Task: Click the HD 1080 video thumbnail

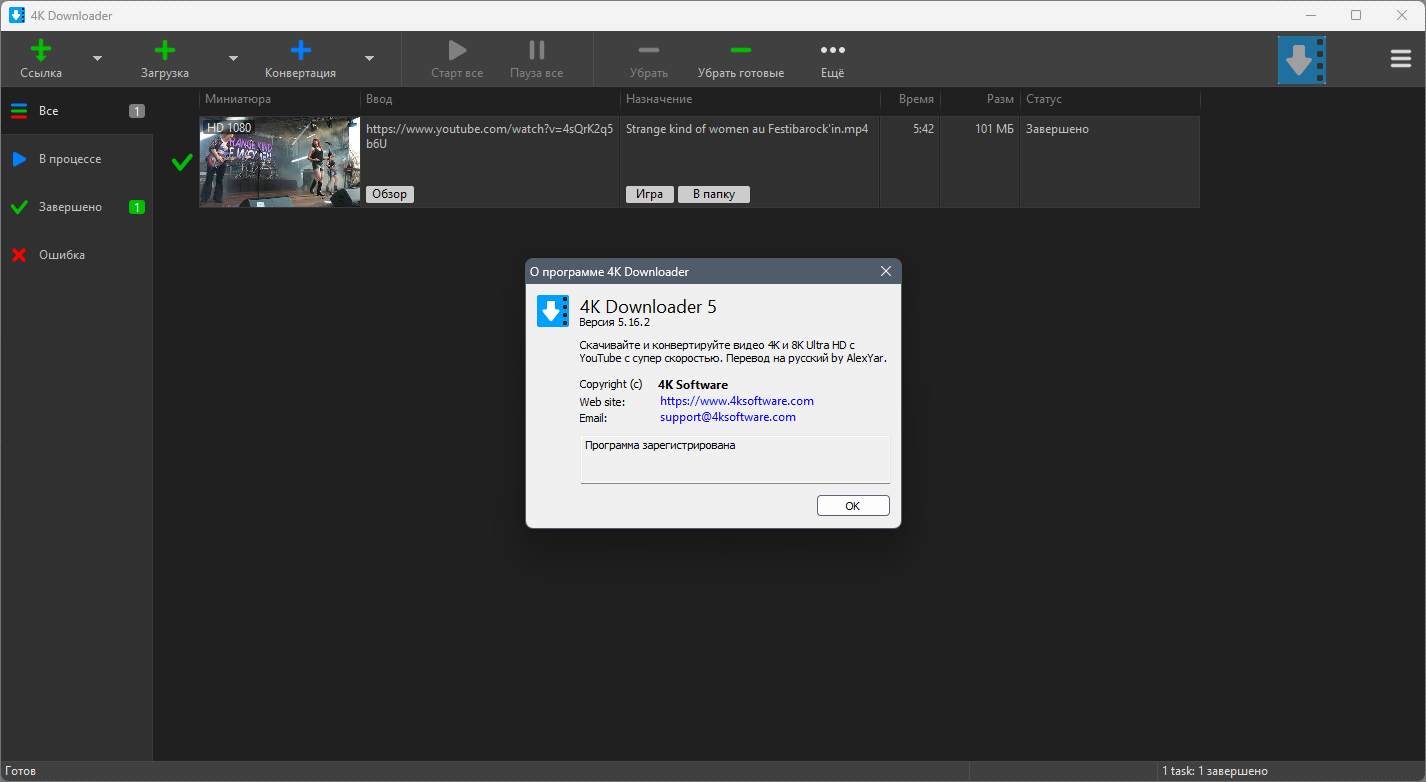Action: point(280,162)
